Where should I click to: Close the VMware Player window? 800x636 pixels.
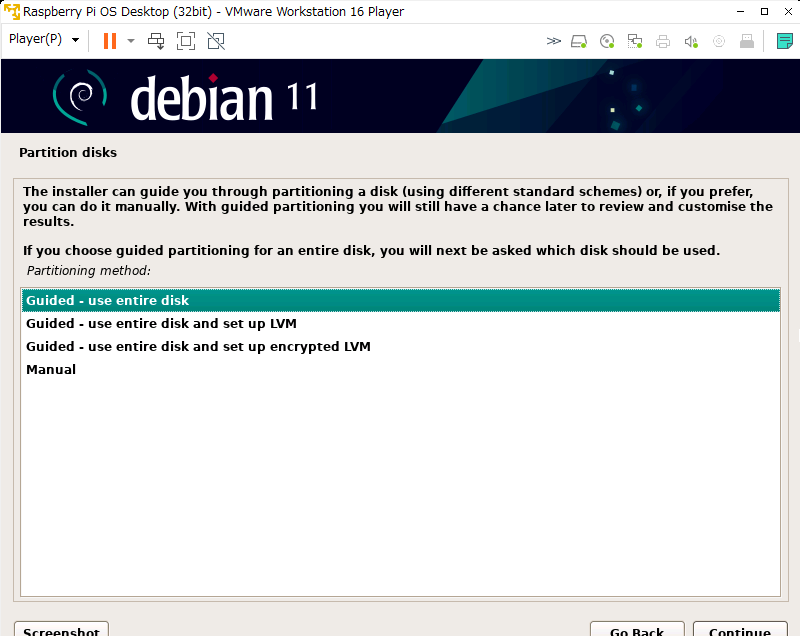coord(788,12)
